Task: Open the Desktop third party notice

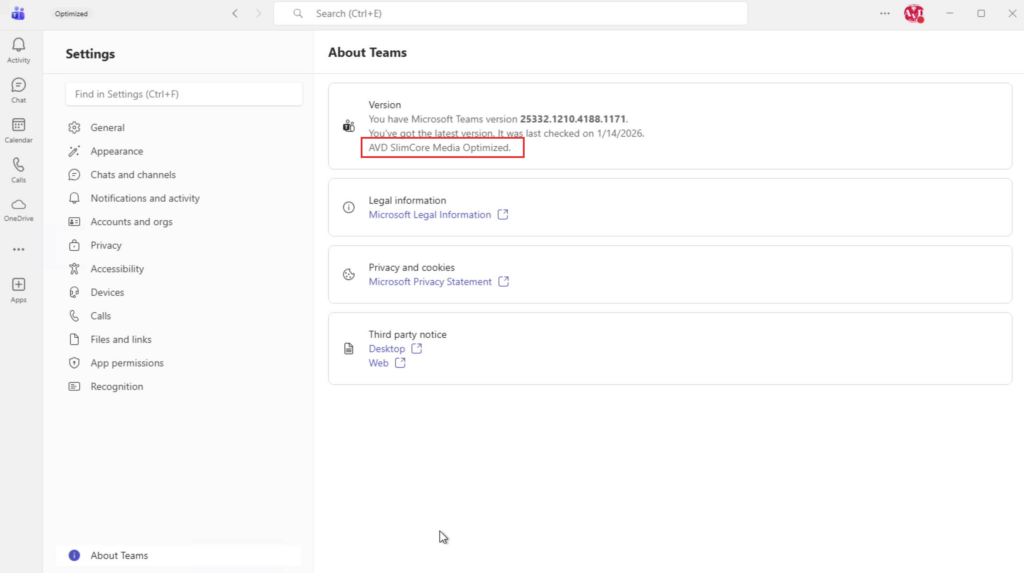Action: pyautogui.click(x=387, y=349)
